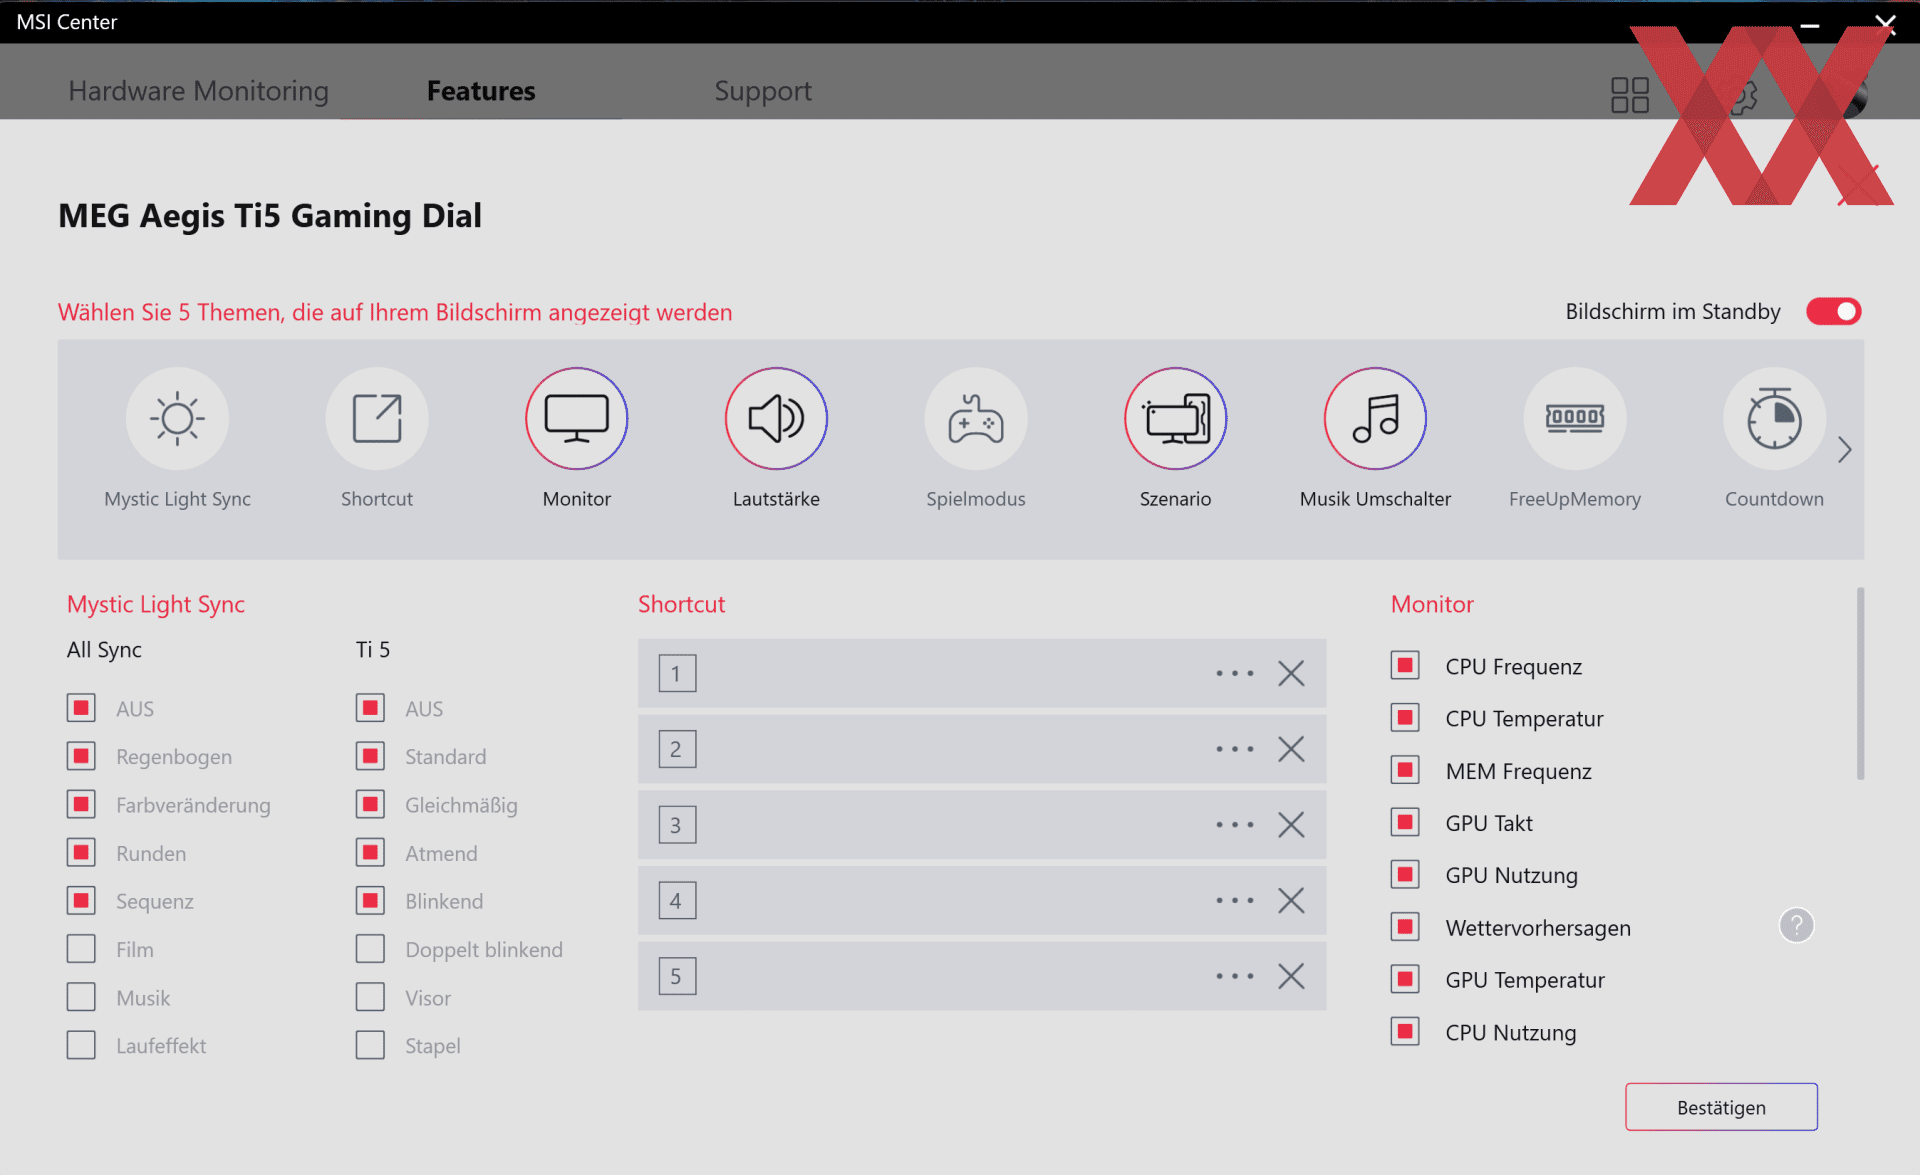Select the Mystic Light Sync theme icon
The width and height of the screenshot is (1920, 1175).
177,418
